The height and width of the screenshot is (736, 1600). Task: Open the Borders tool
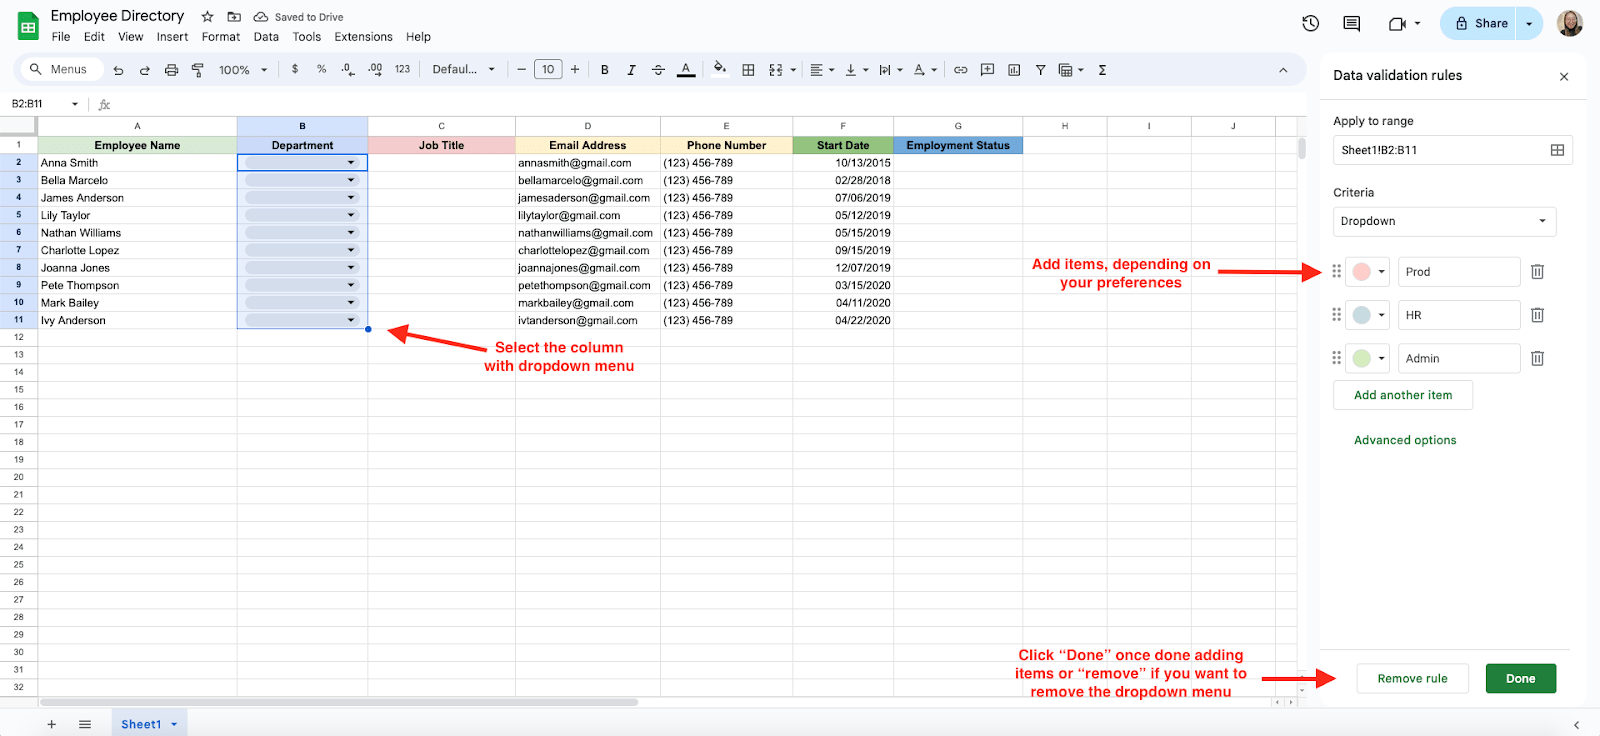pos(748,70)
